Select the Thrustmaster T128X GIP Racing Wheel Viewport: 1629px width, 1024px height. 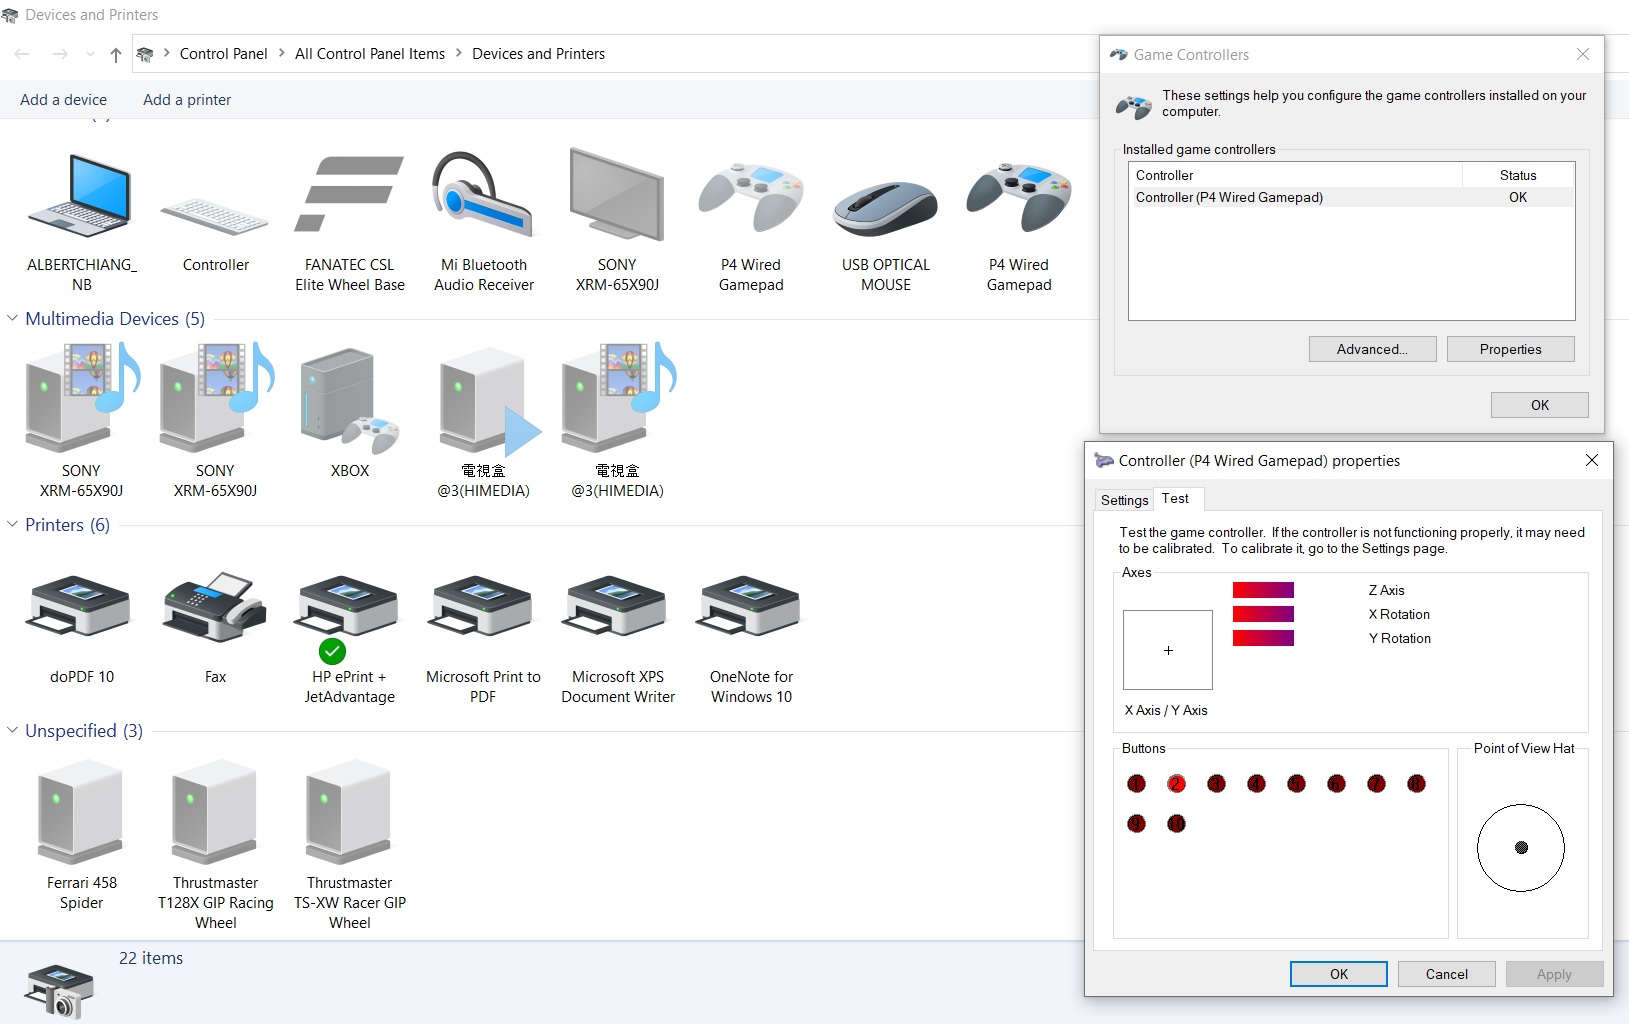[215, 845]
